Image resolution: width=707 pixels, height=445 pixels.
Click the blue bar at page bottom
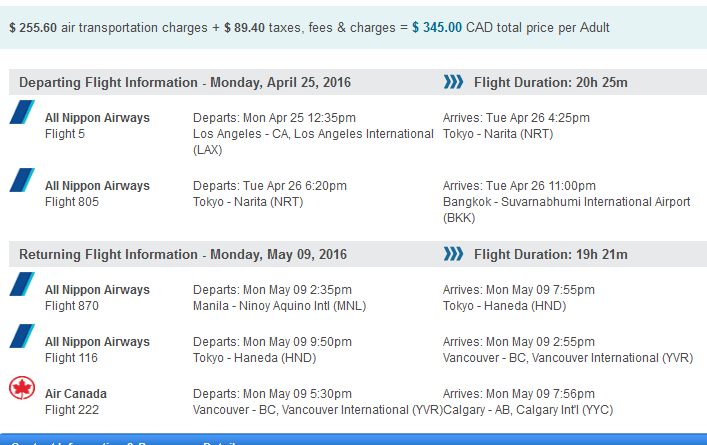click(x=354, y=439)
